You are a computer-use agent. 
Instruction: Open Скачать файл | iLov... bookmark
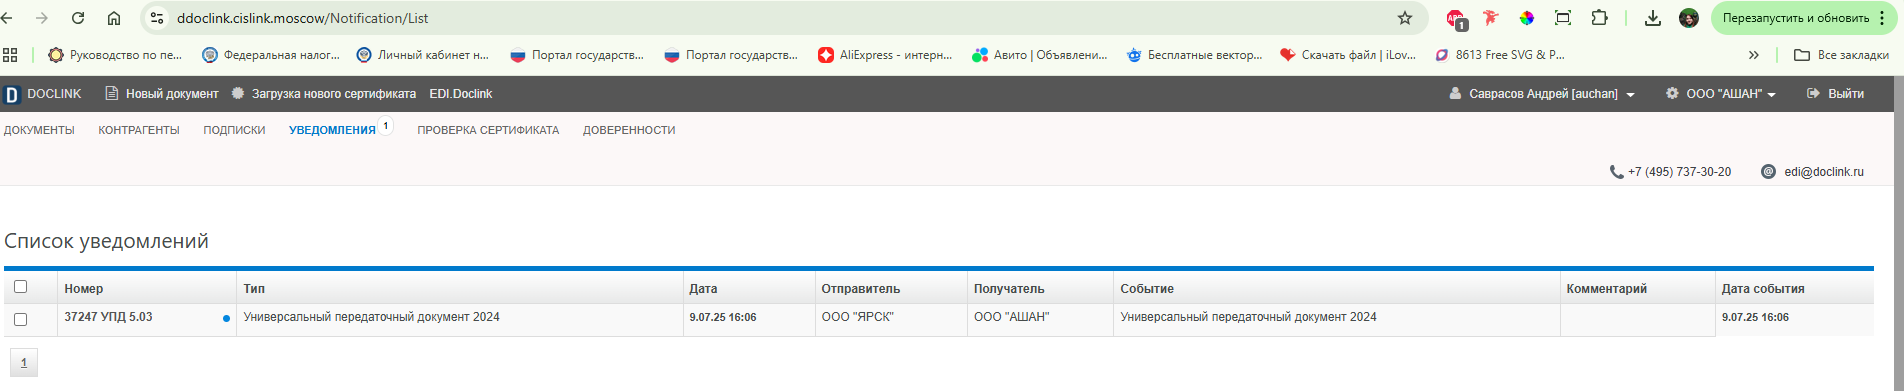click(1348, 55)
